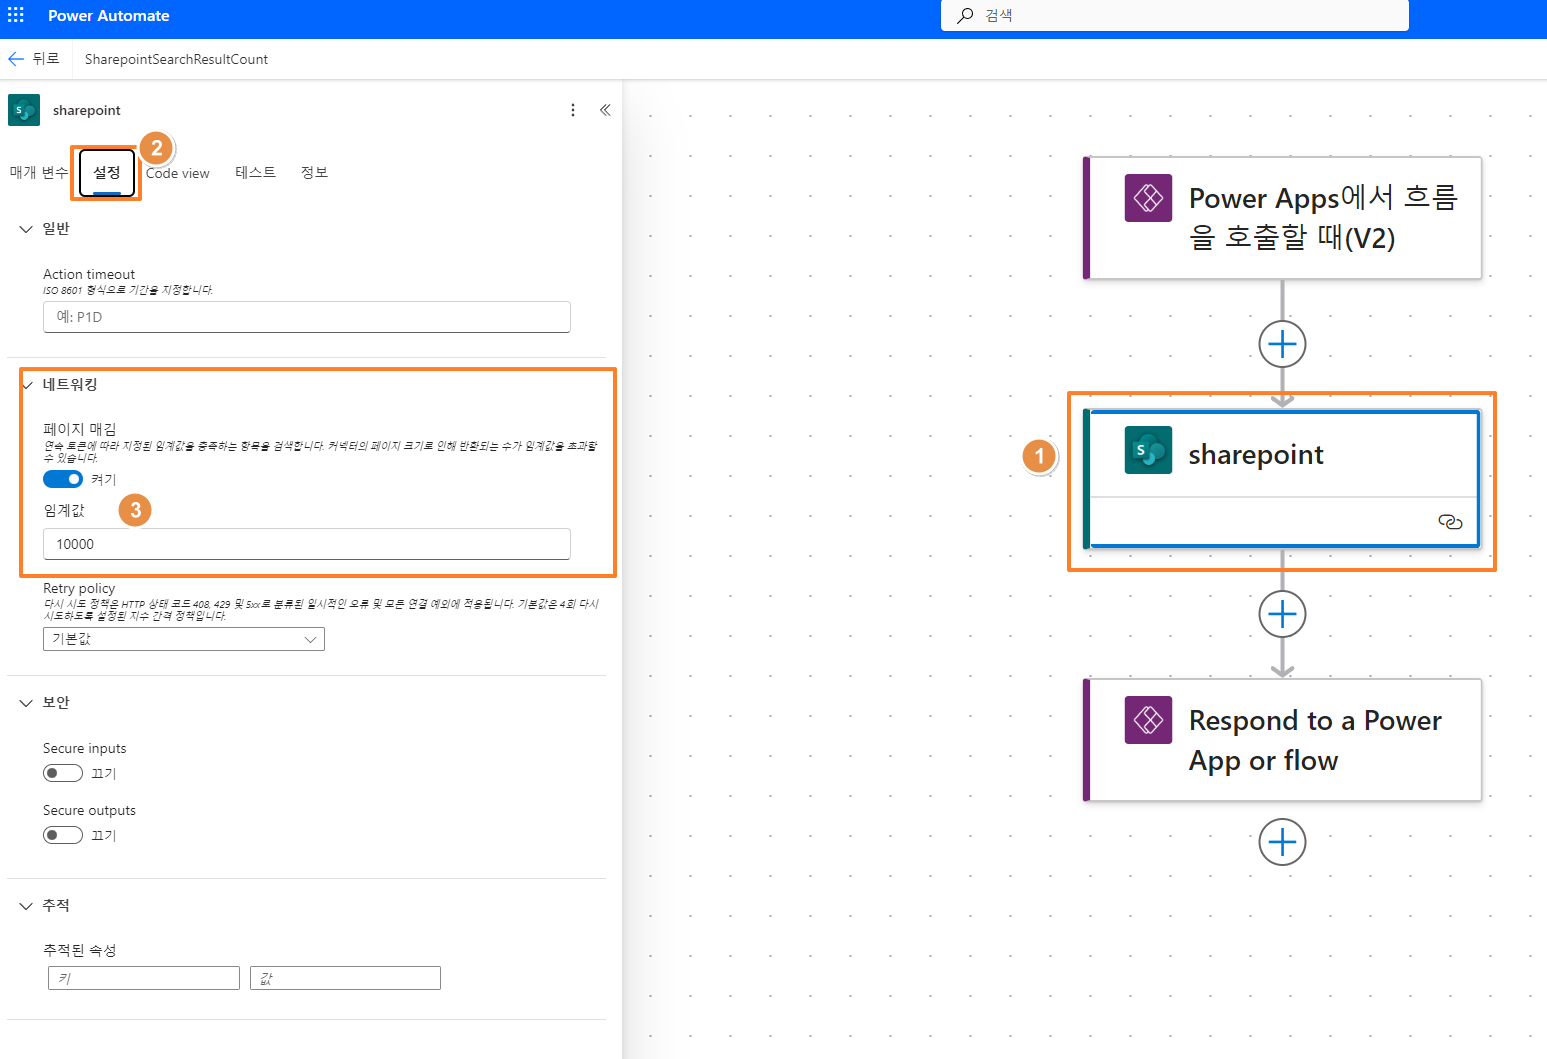The width and height of the screenshot is (1547, 1059).
Task: Open the Retry policy dropdown
Action: click(x=184, y=639)
